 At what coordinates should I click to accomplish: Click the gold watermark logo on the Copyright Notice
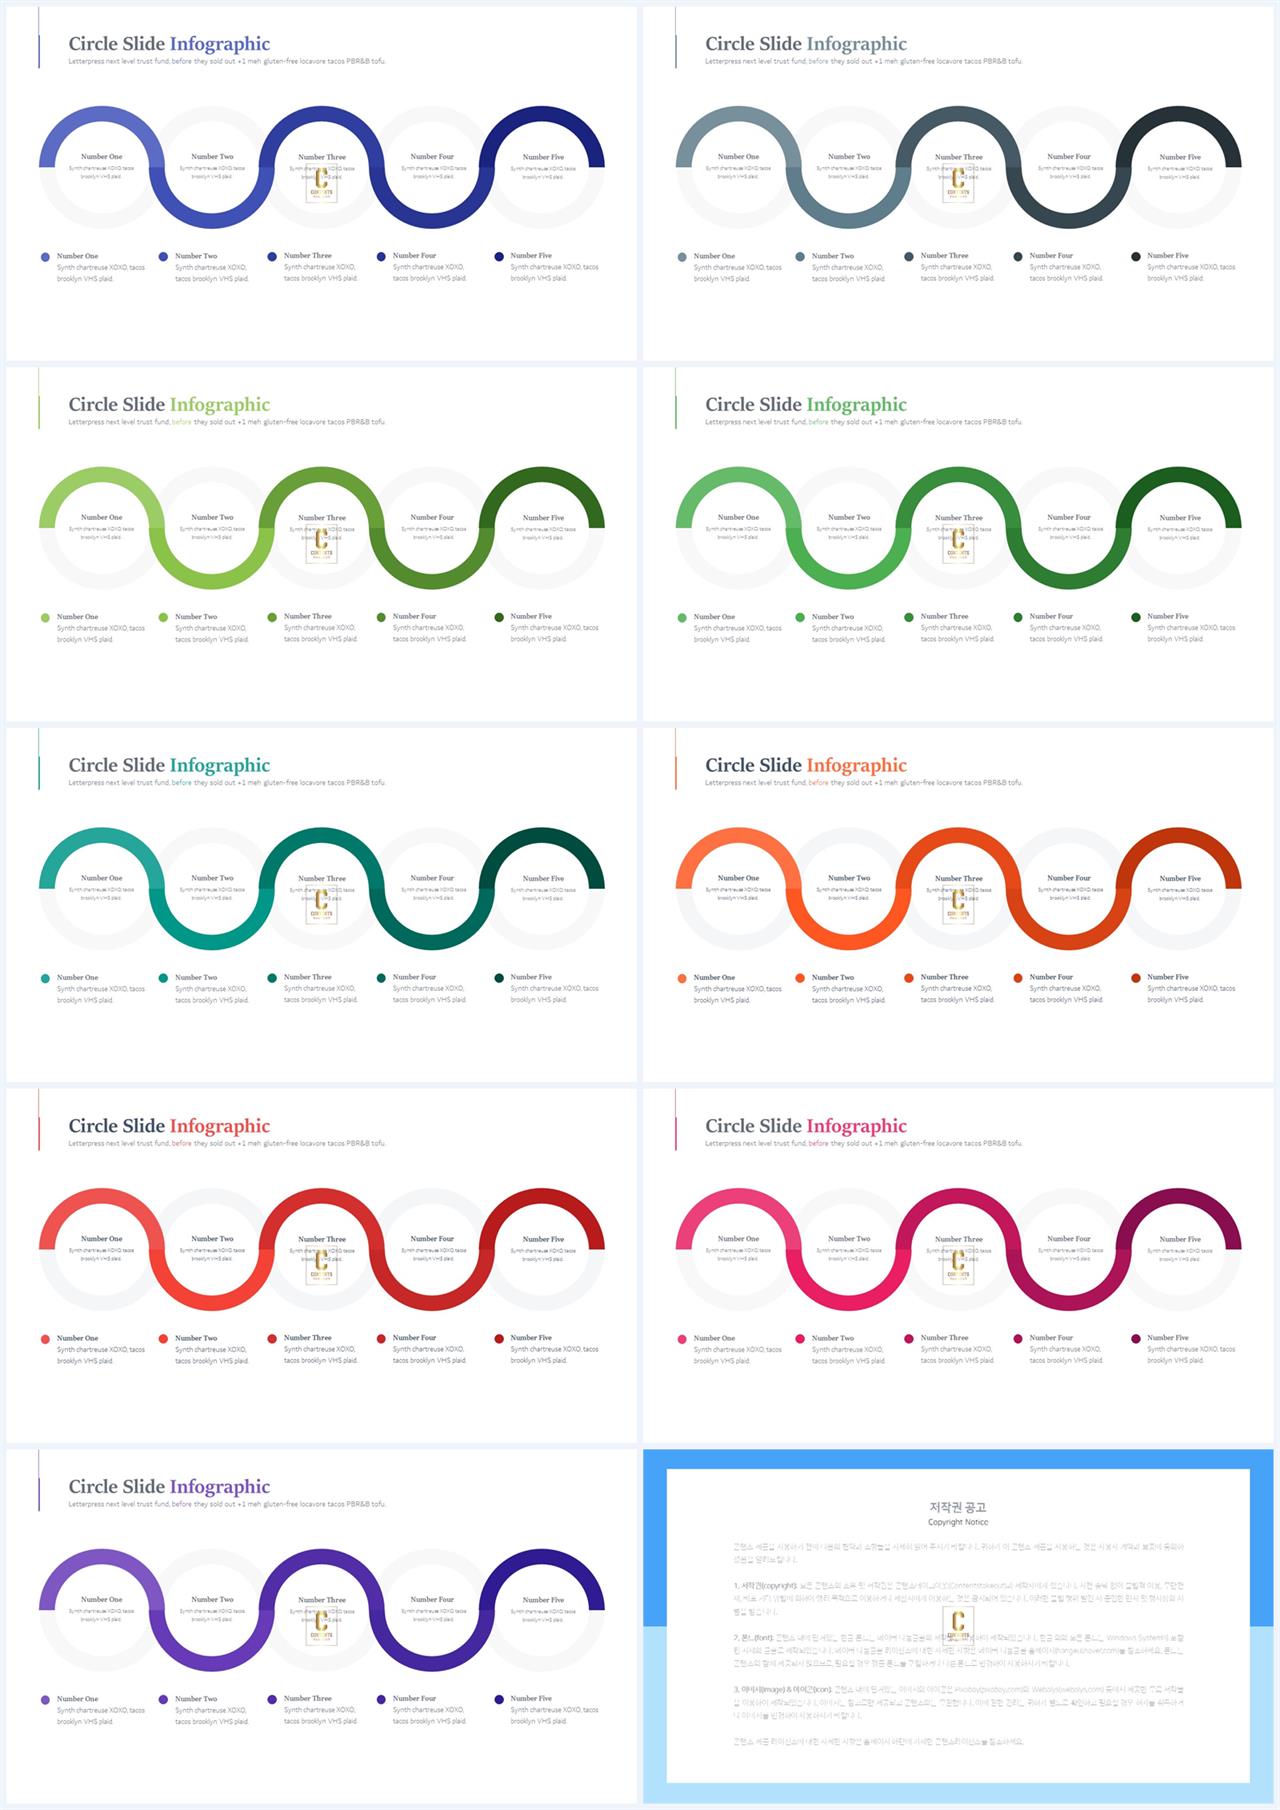point(958,1627)
